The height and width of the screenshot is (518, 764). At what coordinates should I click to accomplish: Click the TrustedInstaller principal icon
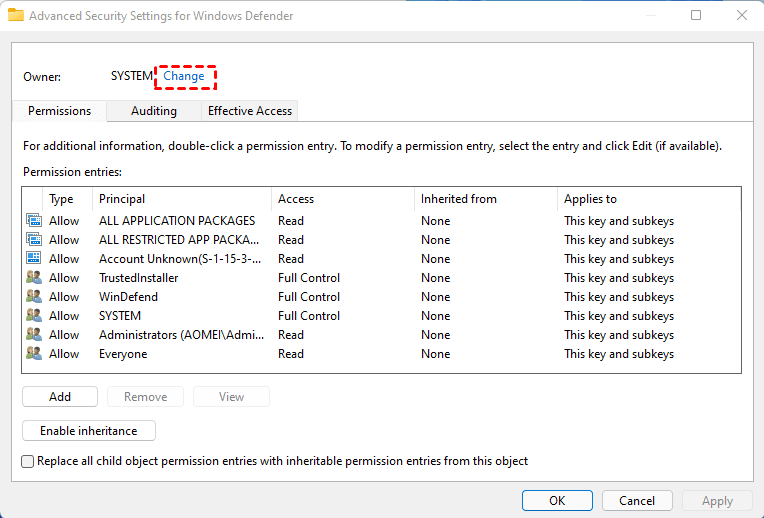point(34,278)
